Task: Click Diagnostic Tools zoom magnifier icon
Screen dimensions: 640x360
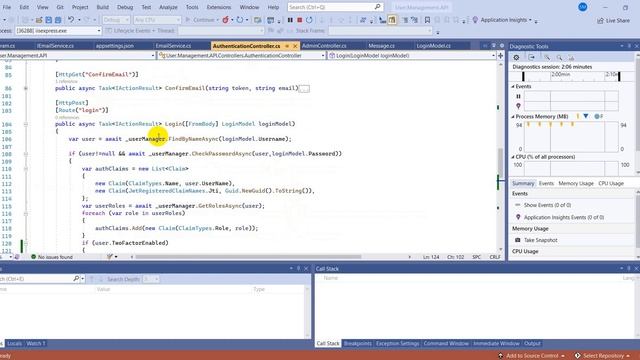Action: (x=559, y=58)
